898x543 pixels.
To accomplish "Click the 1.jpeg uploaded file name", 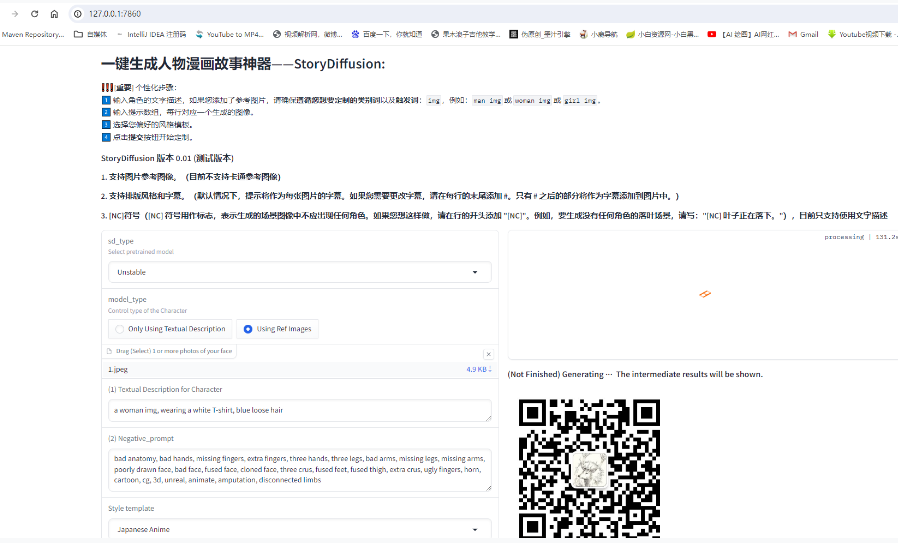I will 119,369.
